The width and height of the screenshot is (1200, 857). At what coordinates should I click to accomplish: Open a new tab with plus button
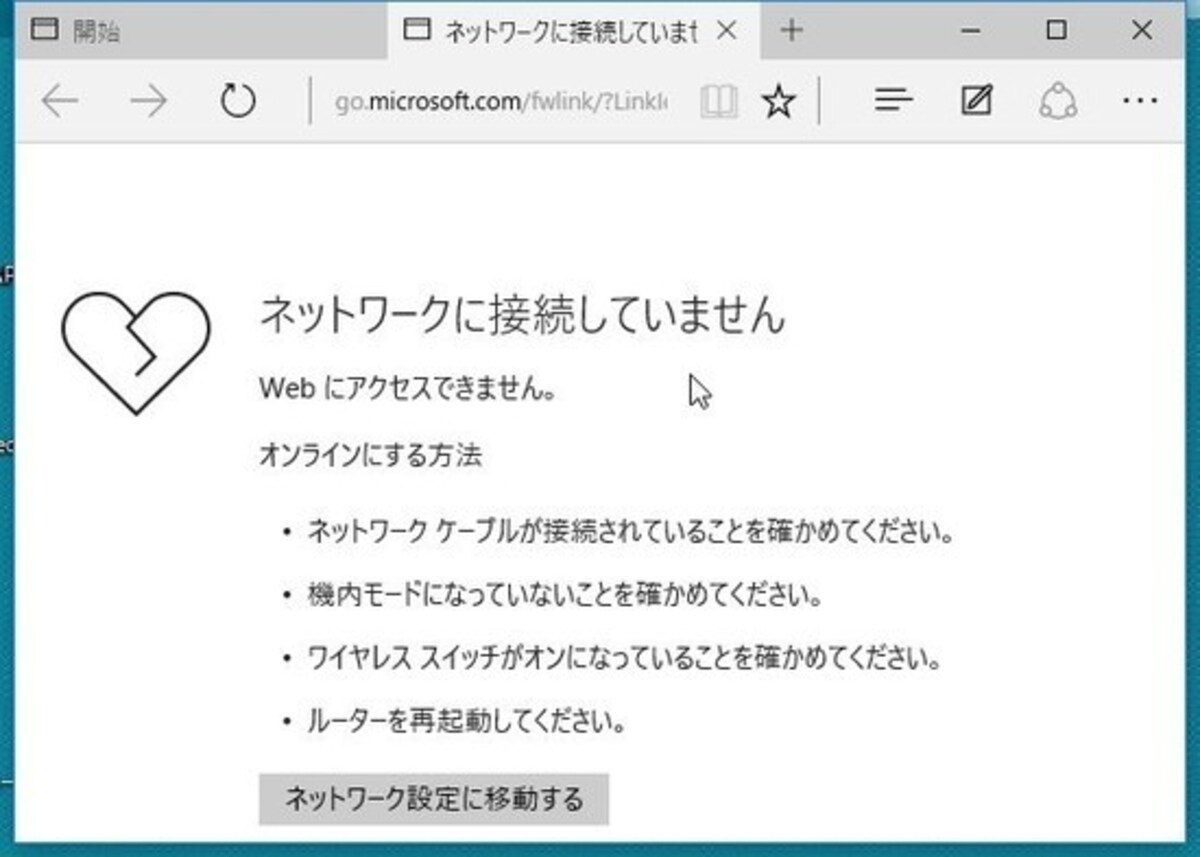coord(791,31)
